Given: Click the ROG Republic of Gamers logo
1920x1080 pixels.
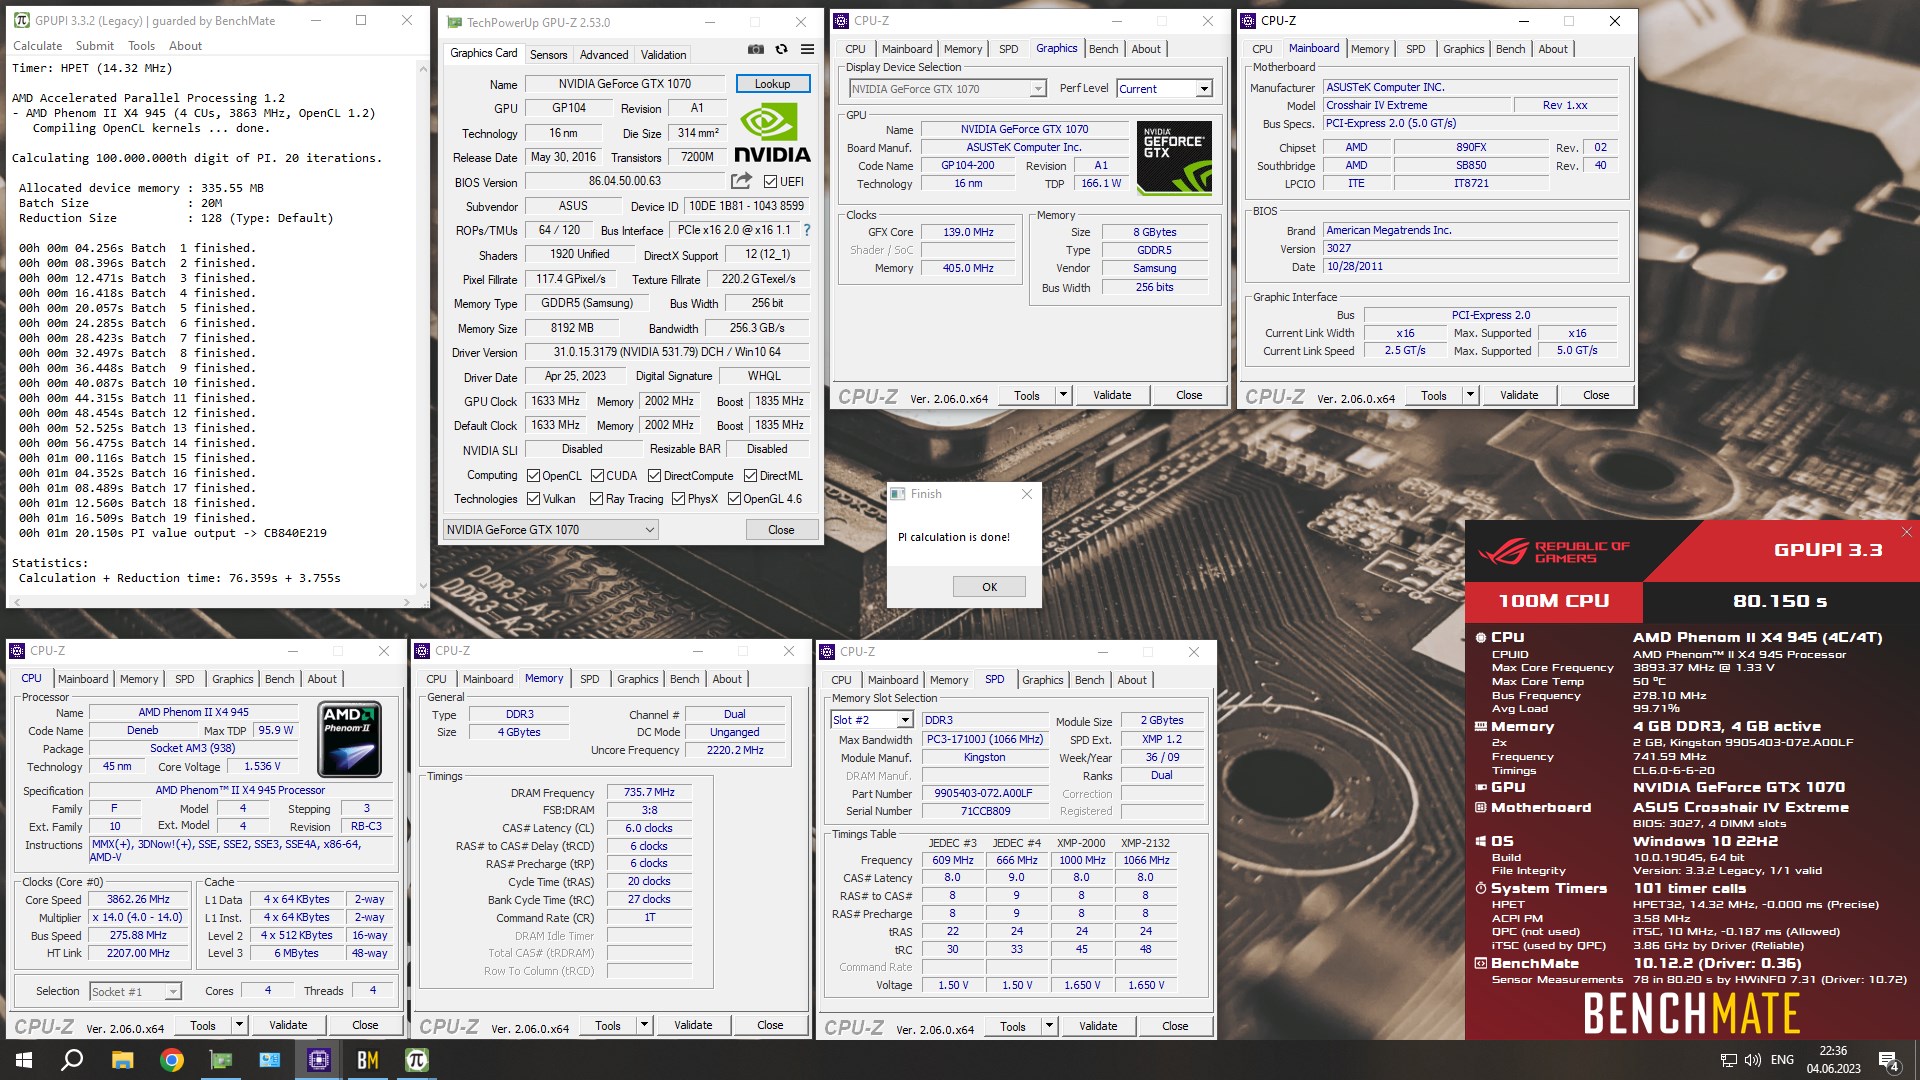Looking at the screenshot, I should 1553,551.
